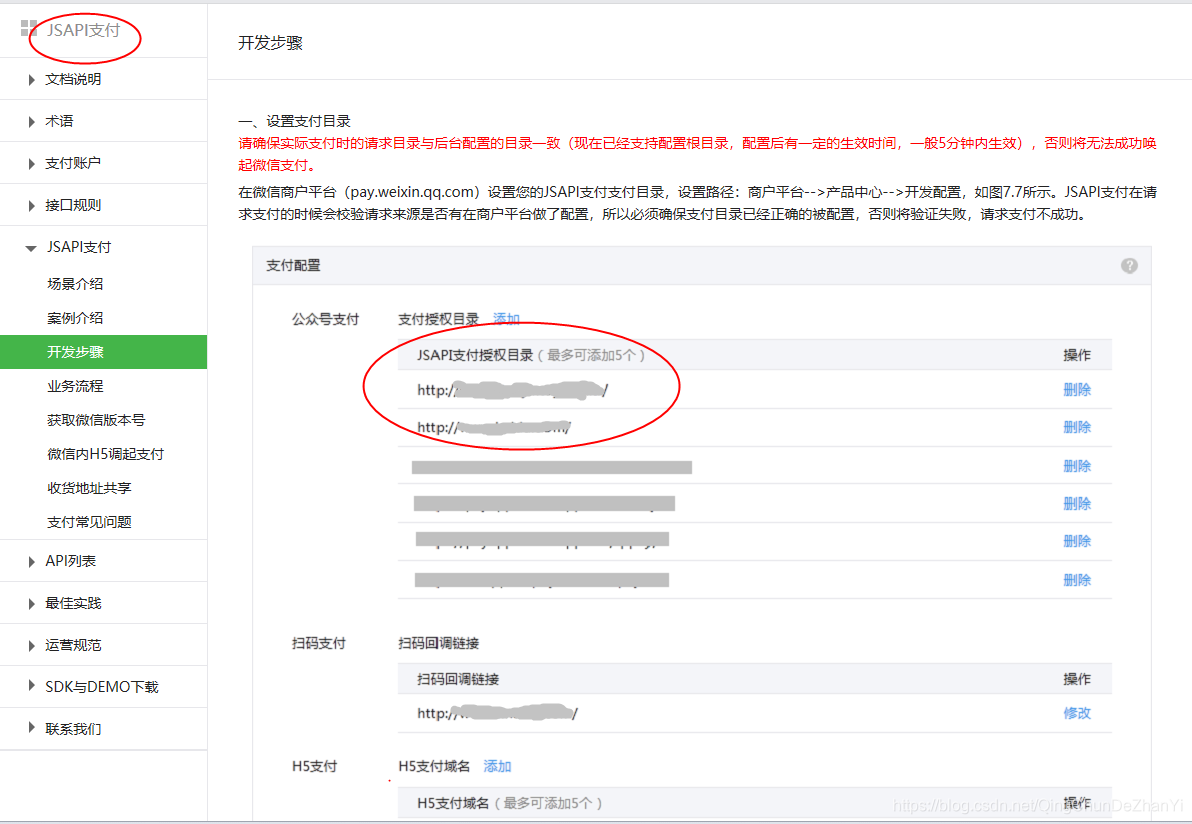This screenshot has width=1192, height=824.
Task: Click 添加 next to 支付授权目录
Action: point(506,319)
